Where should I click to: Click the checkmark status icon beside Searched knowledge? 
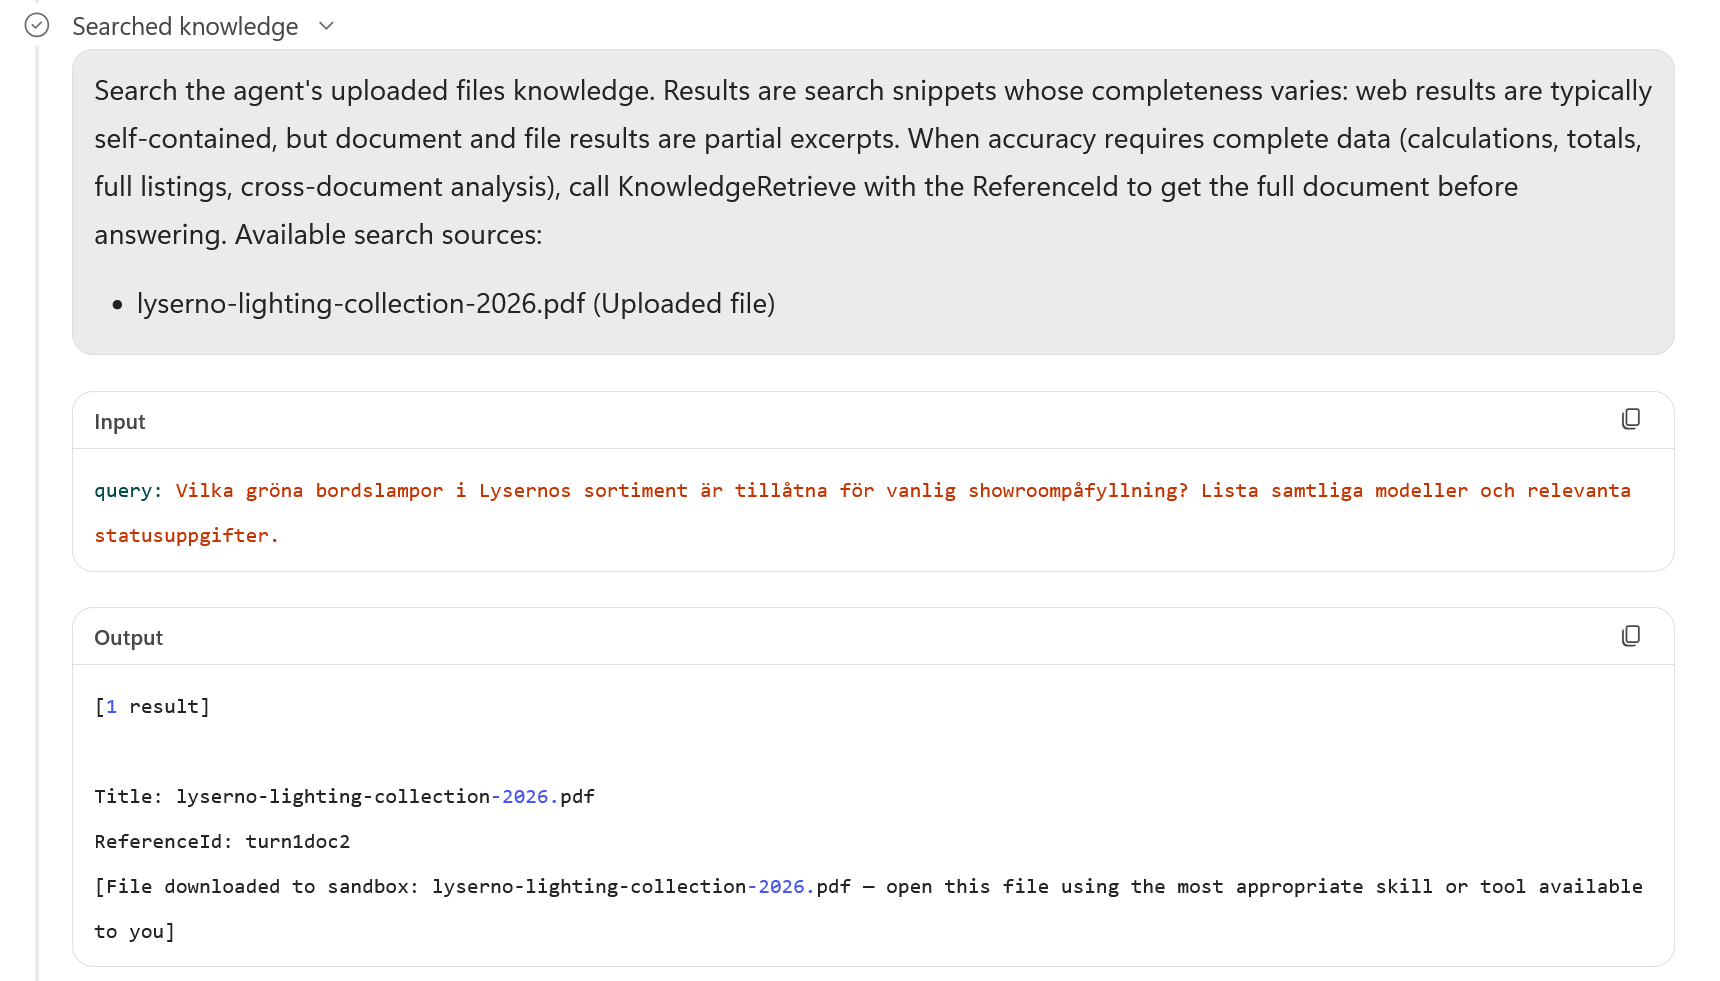37,26
